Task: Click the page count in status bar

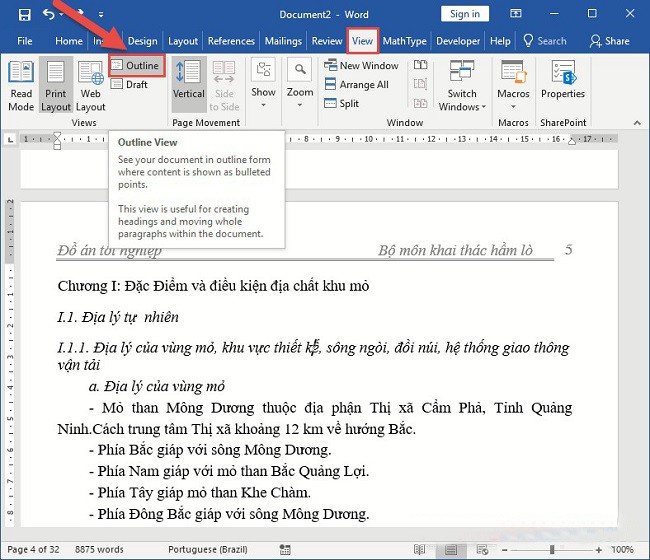Action: (33, 550)
